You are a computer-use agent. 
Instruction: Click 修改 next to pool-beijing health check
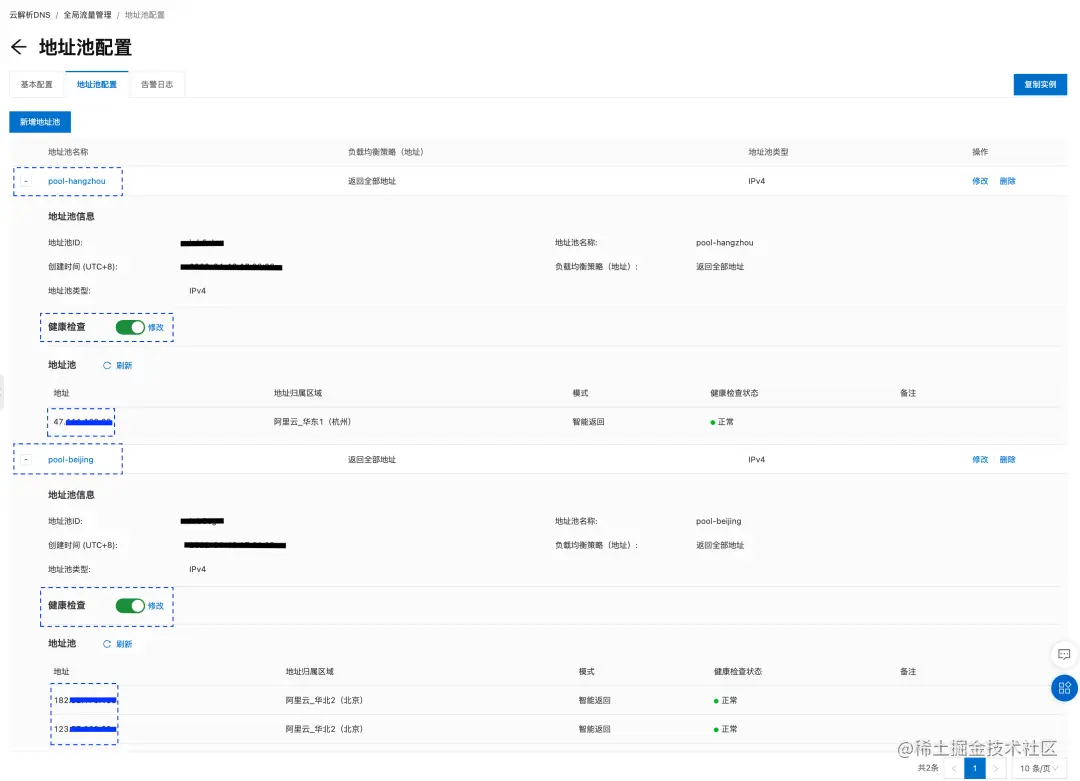tap(156, 606)
